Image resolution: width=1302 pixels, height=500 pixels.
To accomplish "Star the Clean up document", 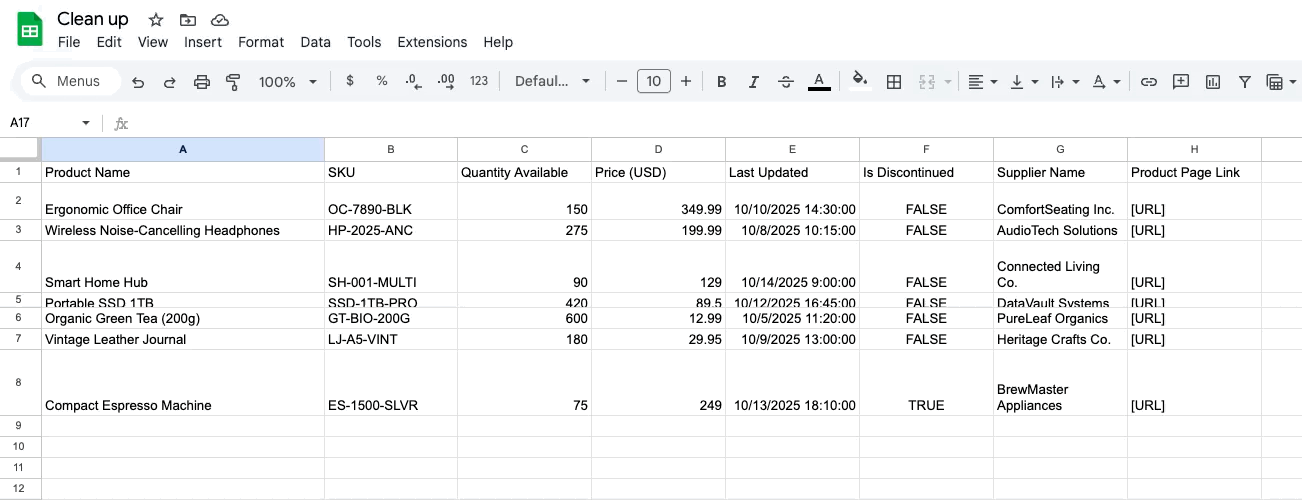I will [x=155, y=20].
